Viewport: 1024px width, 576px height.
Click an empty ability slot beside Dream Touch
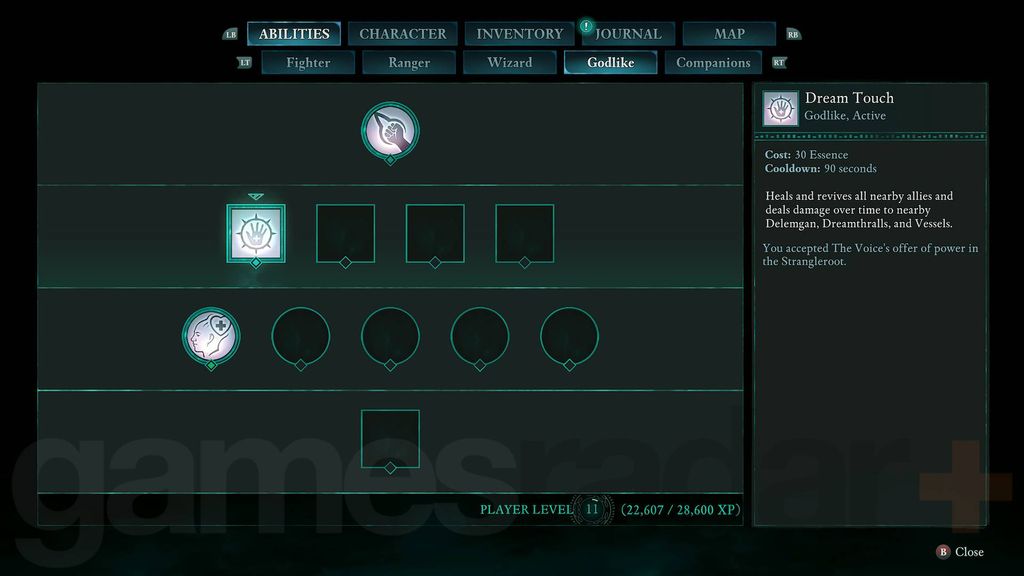[x=345, y=233]
